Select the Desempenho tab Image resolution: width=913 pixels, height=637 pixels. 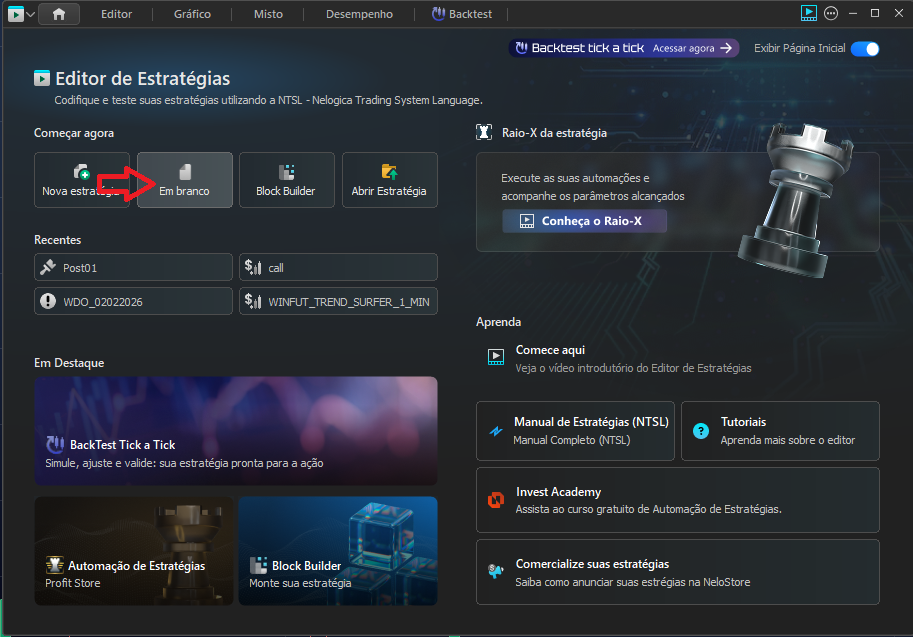(359, 14)
